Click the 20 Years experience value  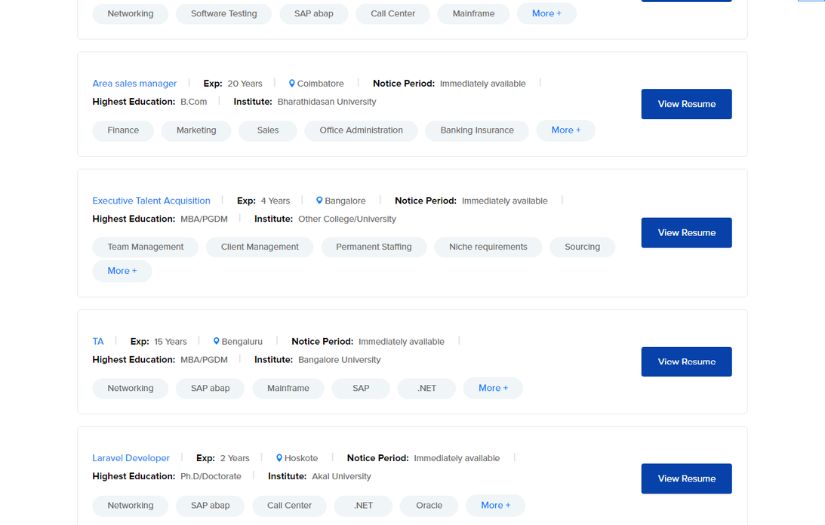(x=245, y=84)
